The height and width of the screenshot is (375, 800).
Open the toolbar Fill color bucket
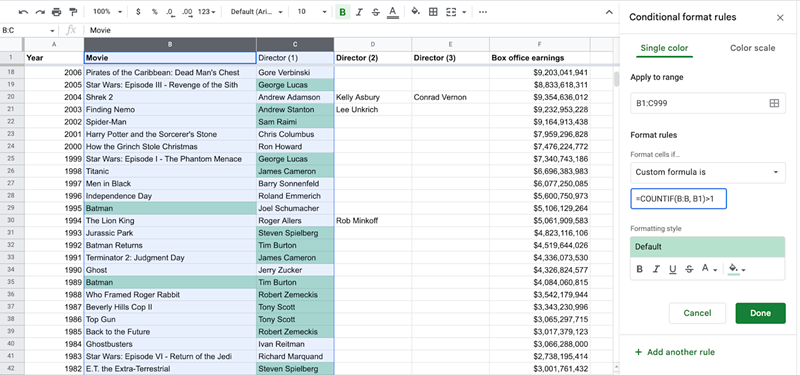coord(416,12)
